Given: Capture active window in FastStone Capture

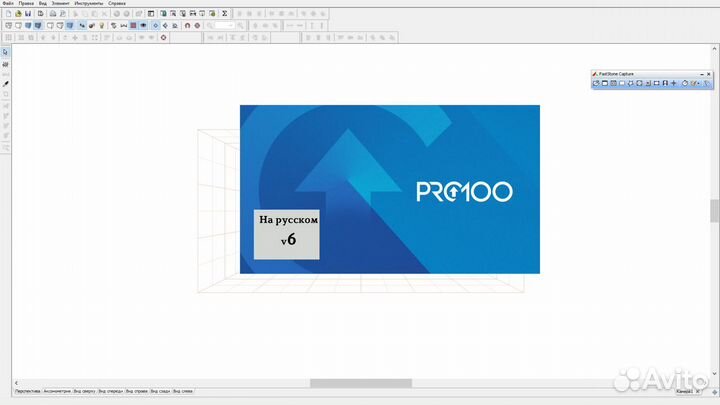Looking at the screenshot, I should (x=605, y=83).
